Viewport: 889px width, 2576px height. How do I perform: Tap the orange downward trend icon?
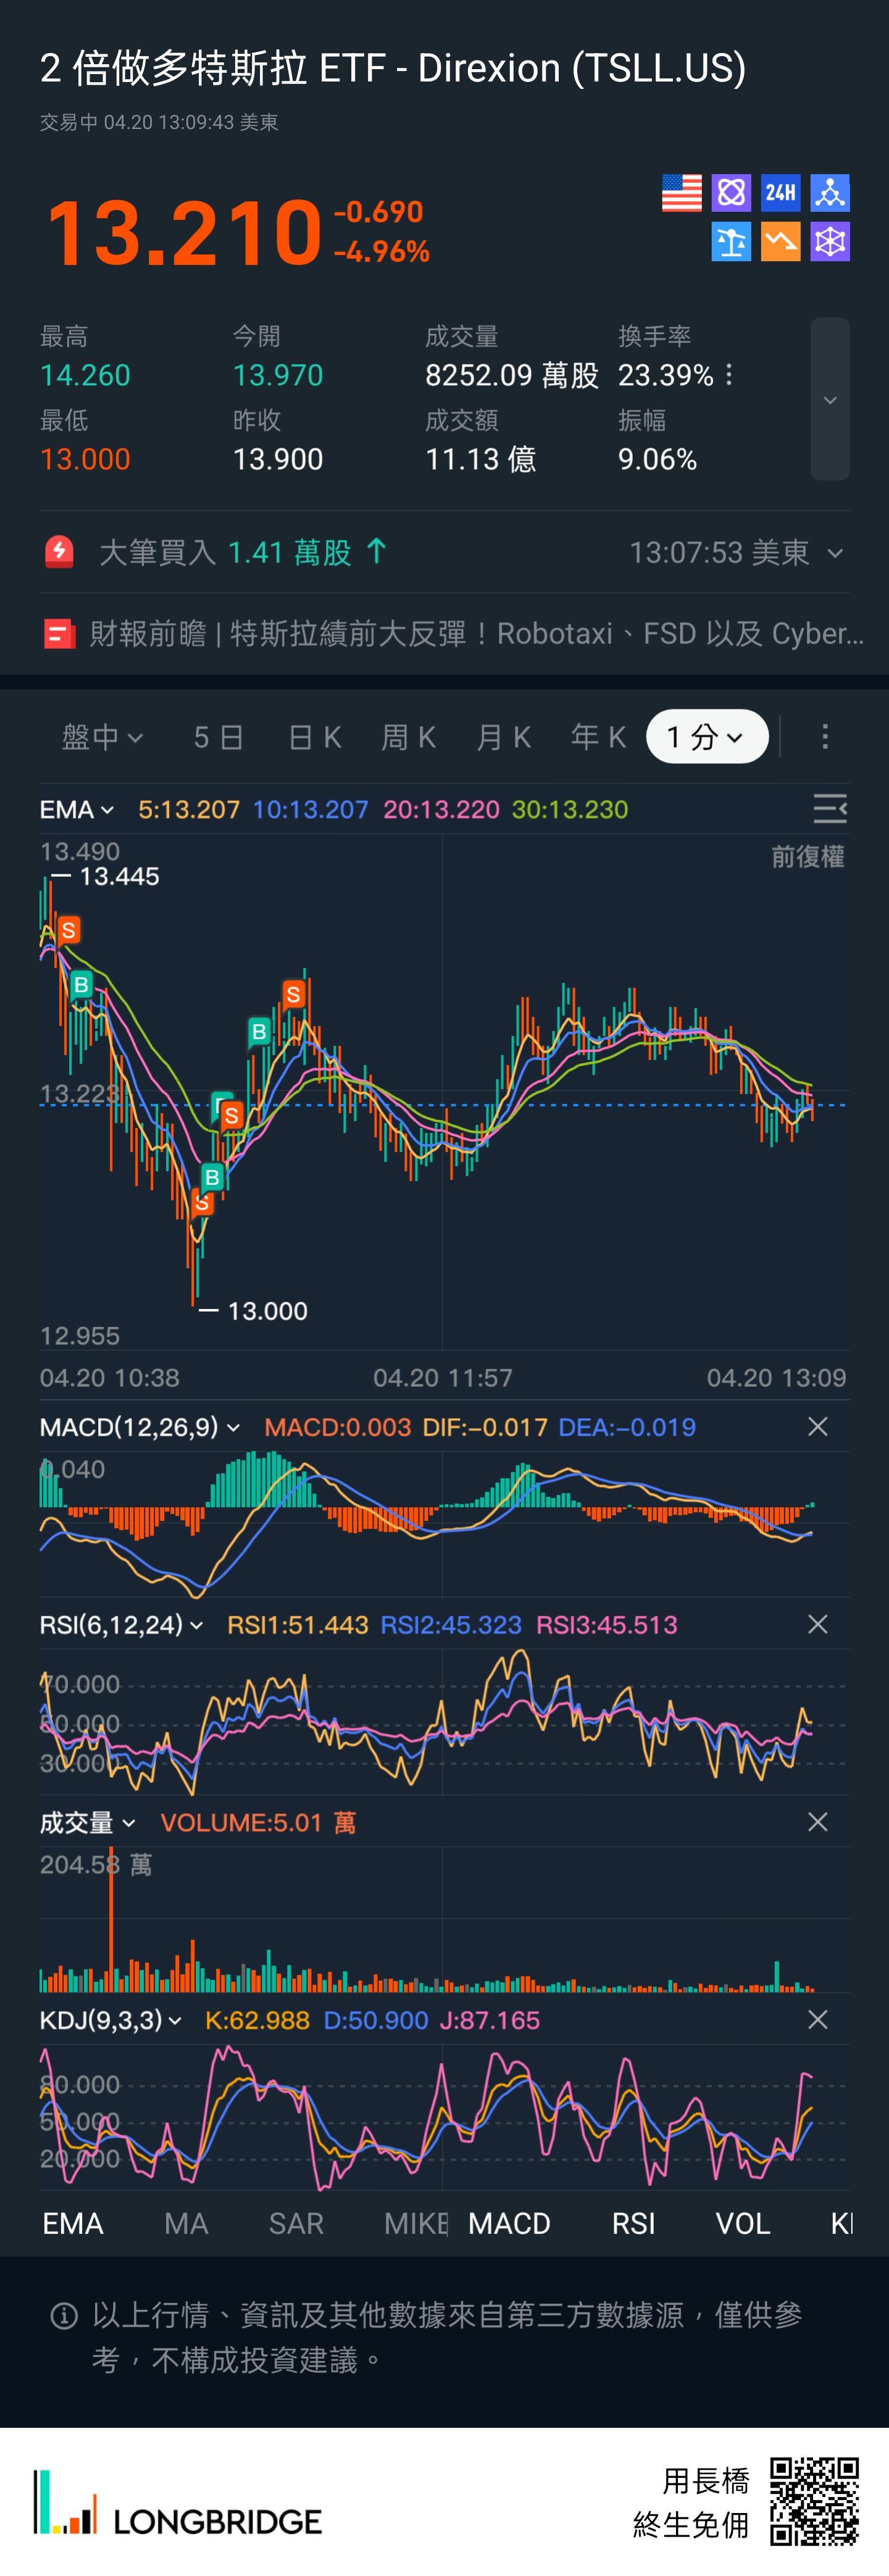tap(780, 242)
